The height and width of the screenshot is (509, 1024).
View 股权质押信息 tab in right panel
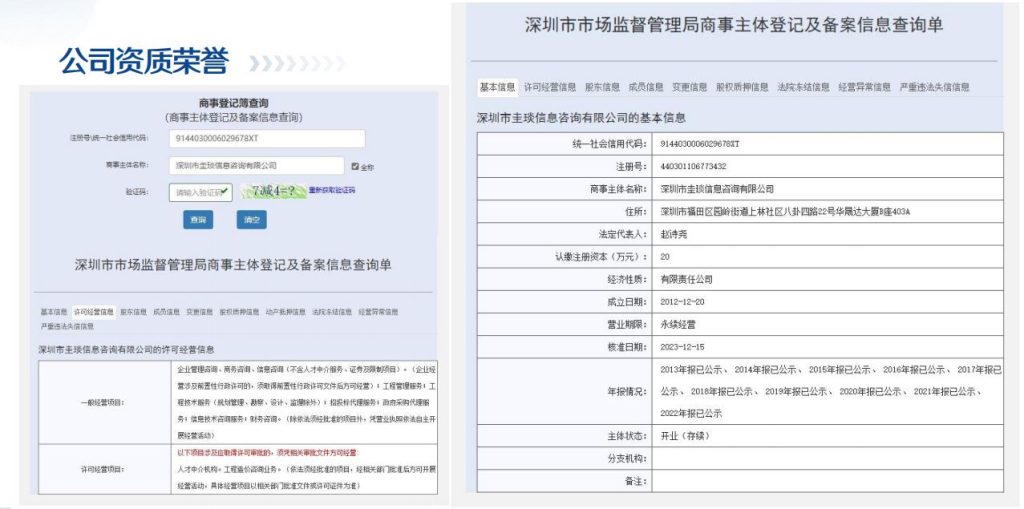pos(742,87)
